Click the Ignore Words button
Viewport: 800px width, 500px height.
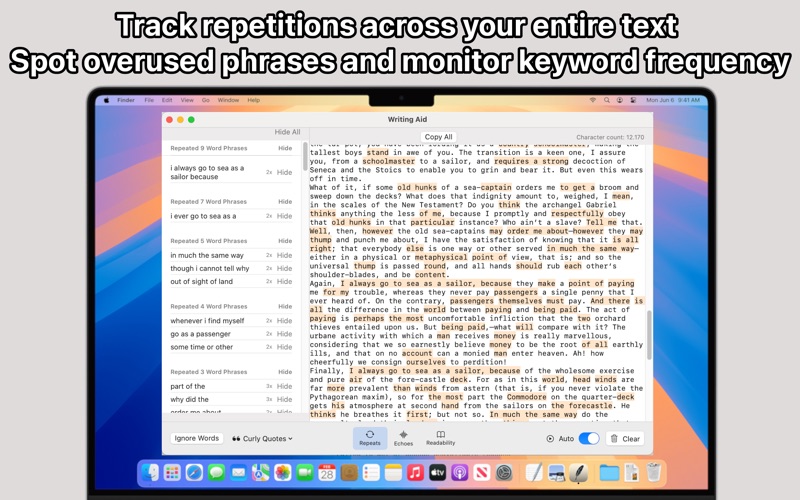click(x=196, y=438)
